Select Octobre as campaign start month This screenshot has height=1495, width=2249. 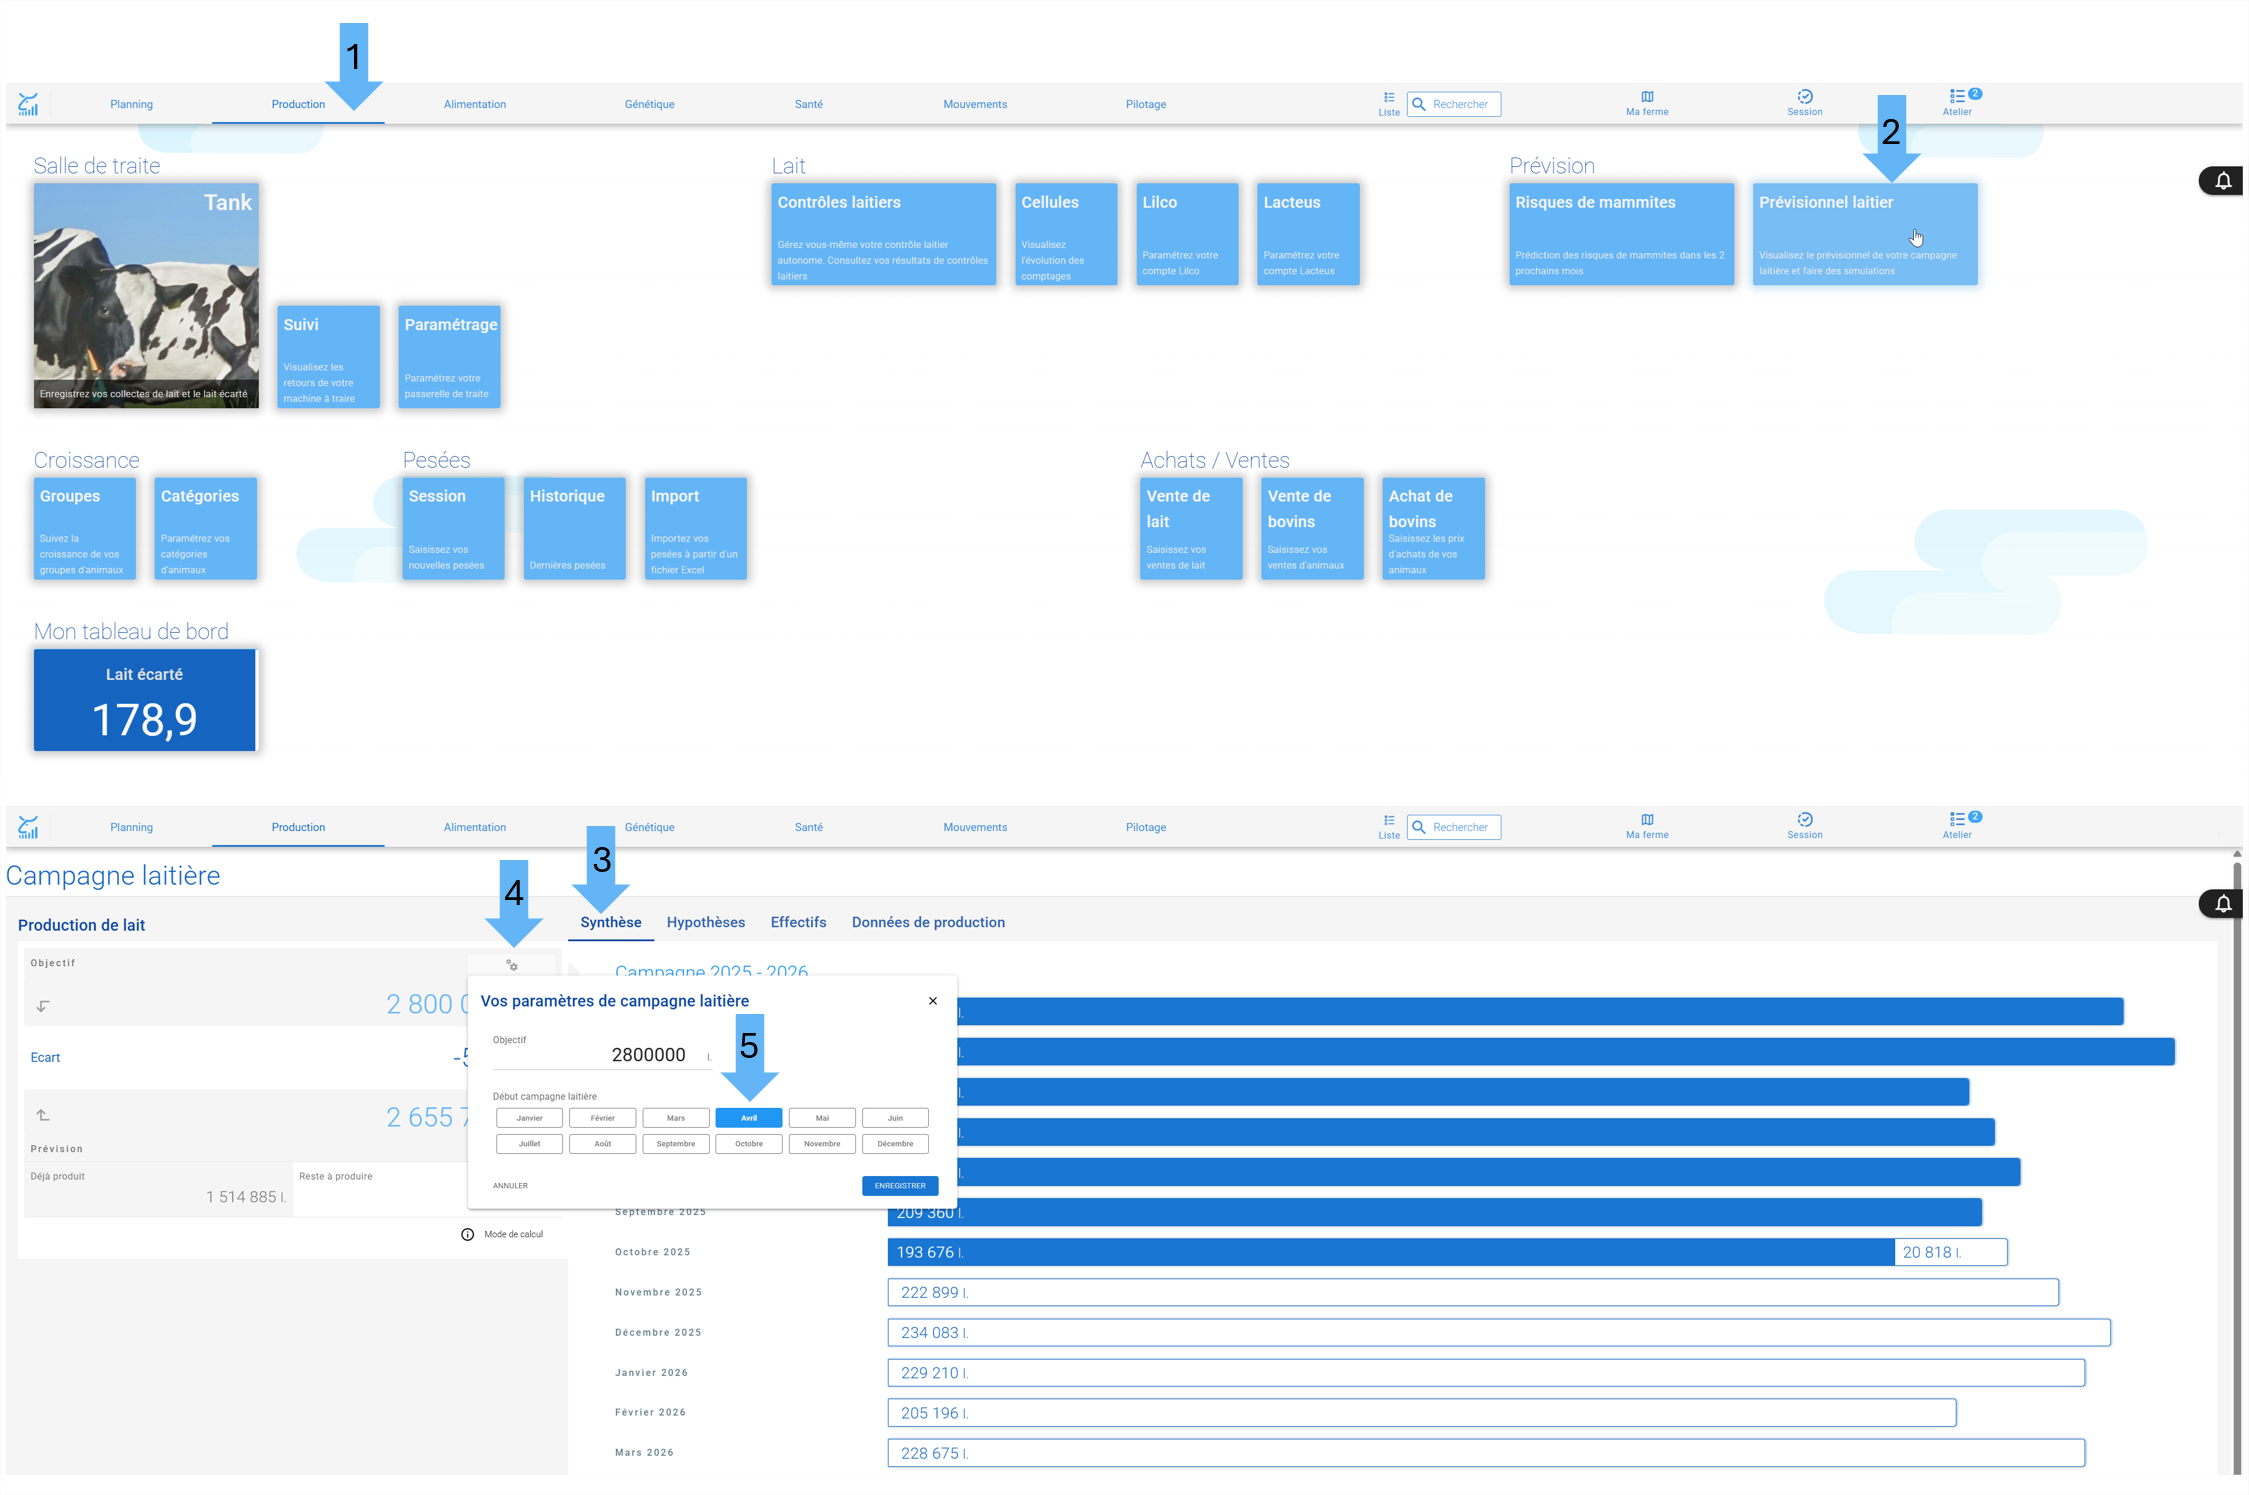coord(749,1144)
